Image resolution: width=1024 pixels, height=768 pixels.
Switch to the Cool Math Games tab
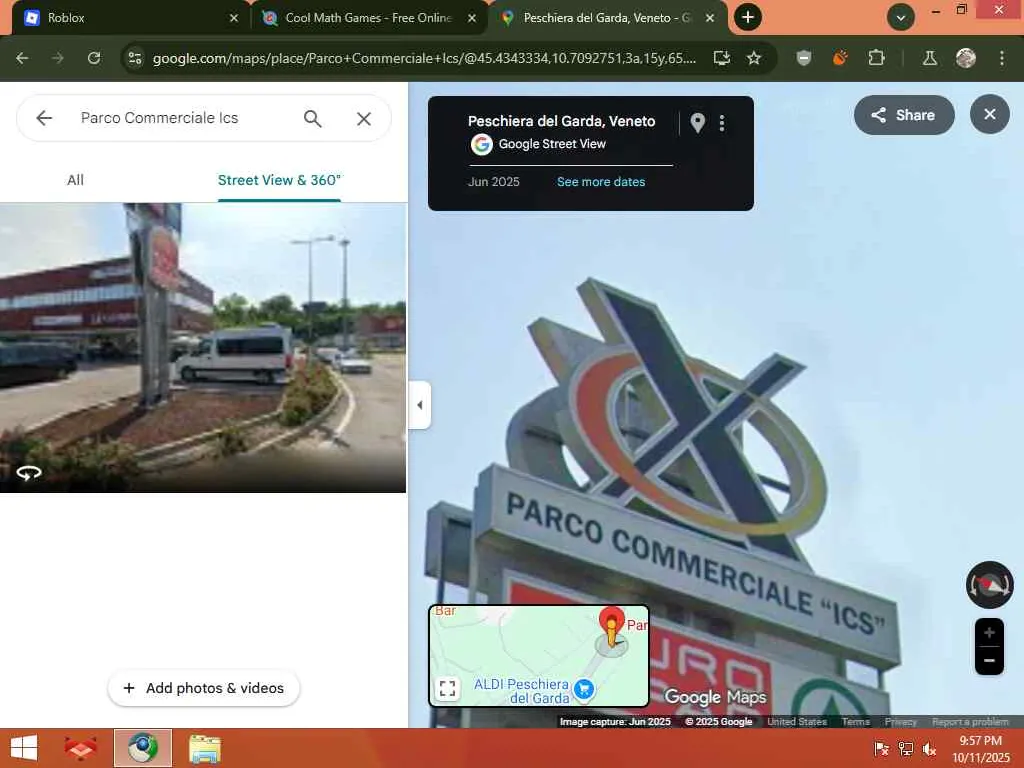click(369, 18)
